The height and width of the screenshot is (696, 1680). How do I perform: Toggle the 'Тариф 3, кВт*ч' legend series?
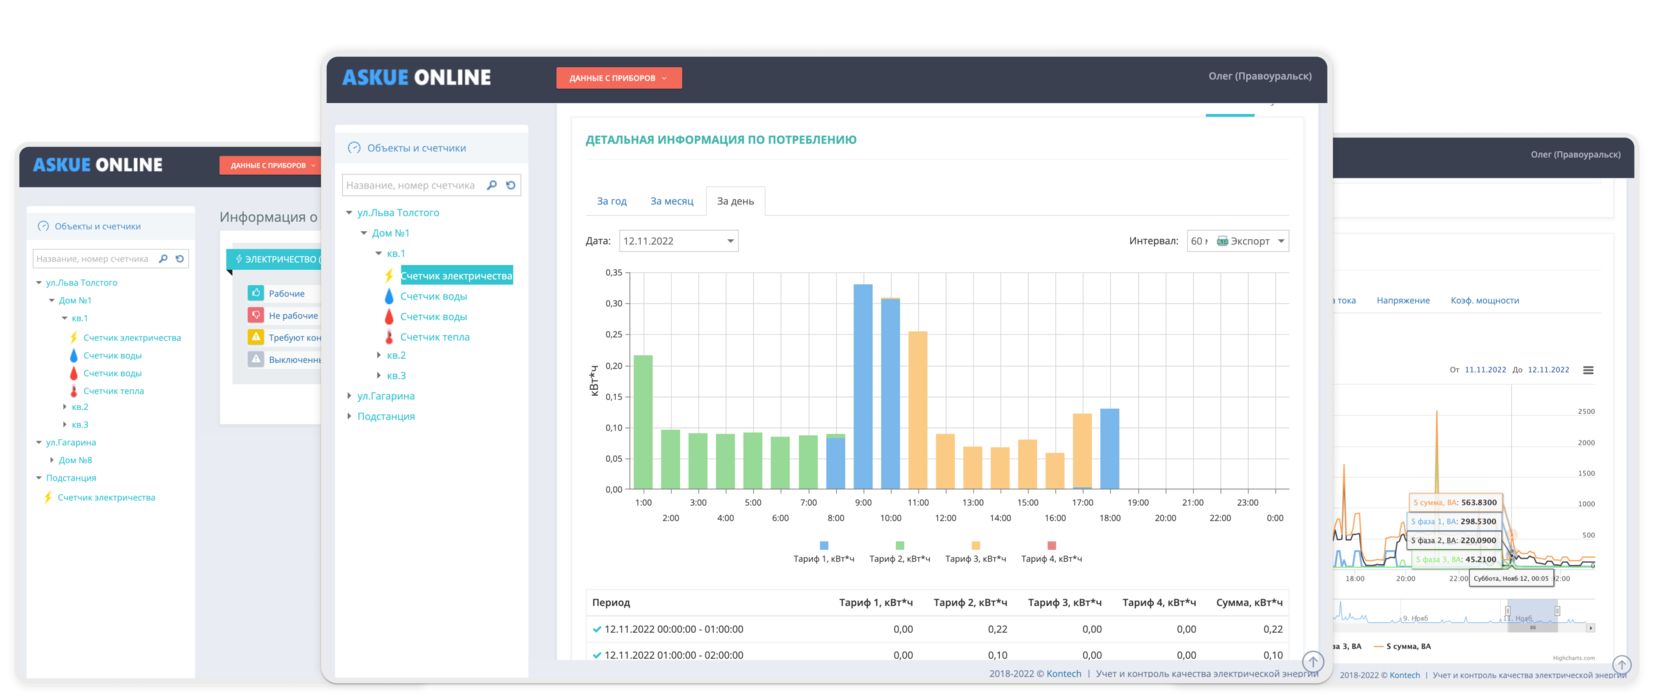click(976, 553)
